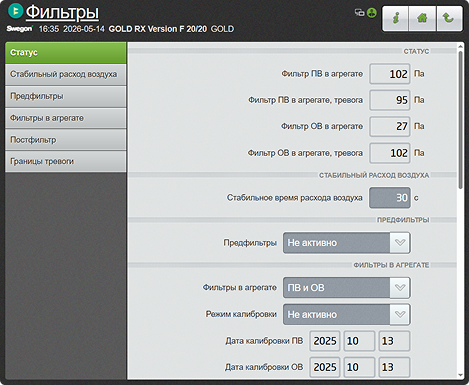
Task: Click the green user status icon
Action: 371,13
